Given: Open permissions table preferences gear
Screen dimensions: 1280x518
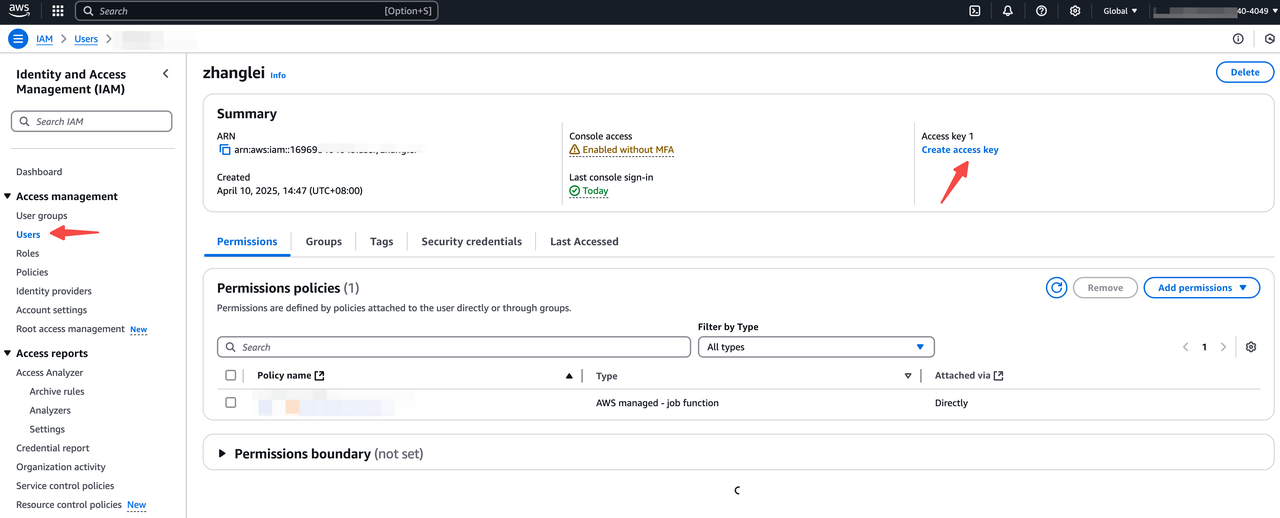Looking at the screenshot, I should pos(1250,347).
